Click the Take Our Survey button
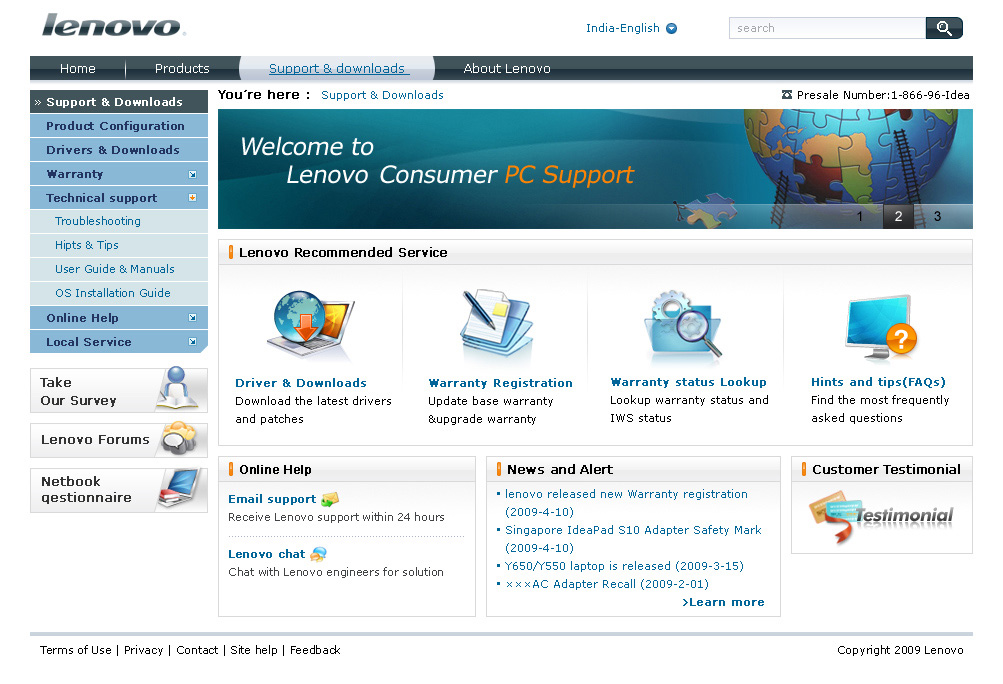The height and width of the screenshot is (684, 1003). 119,390
